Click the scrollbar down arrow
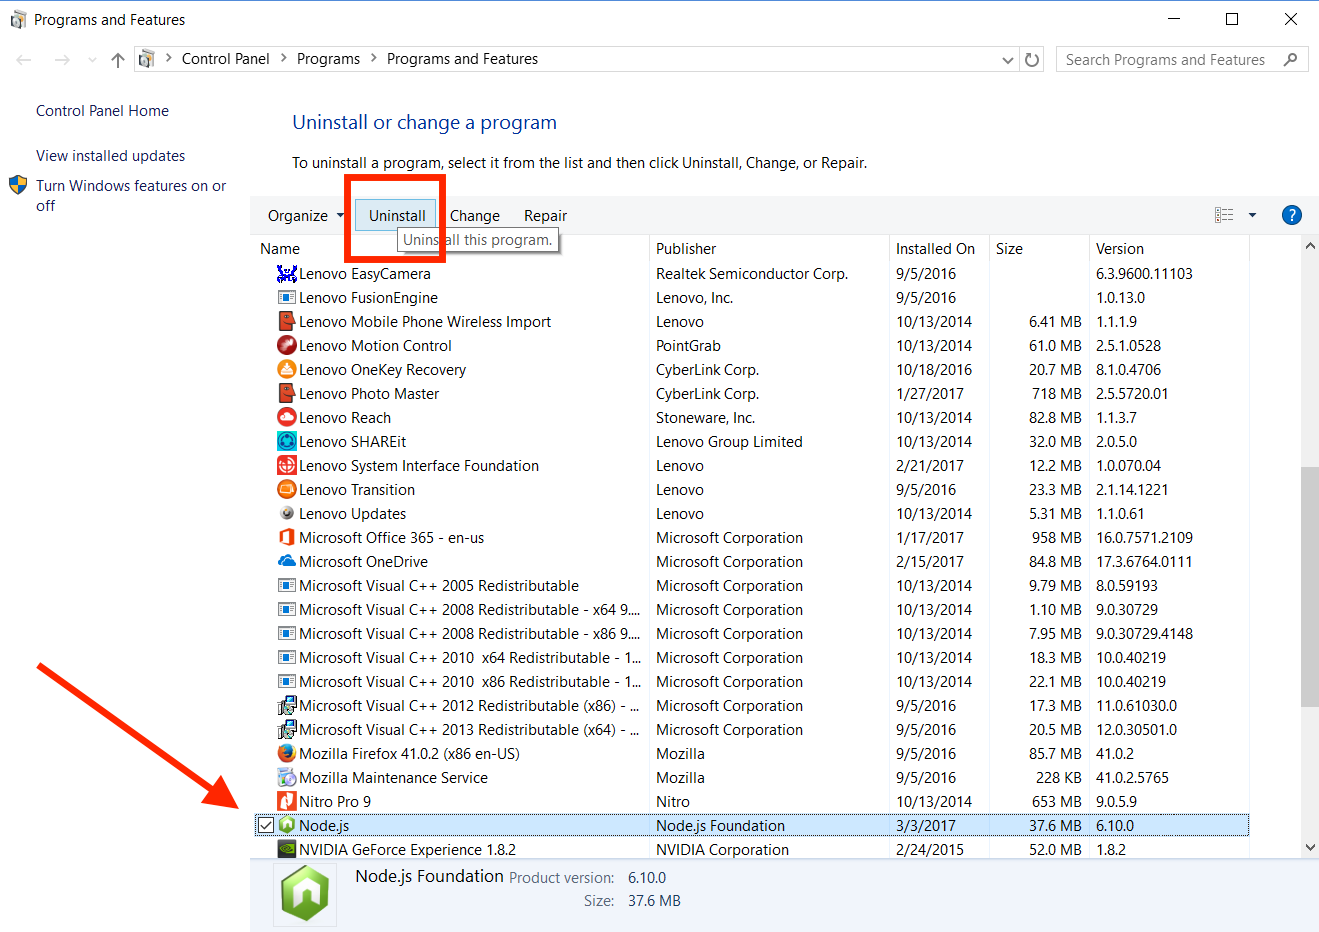 tap(1310, 847)
